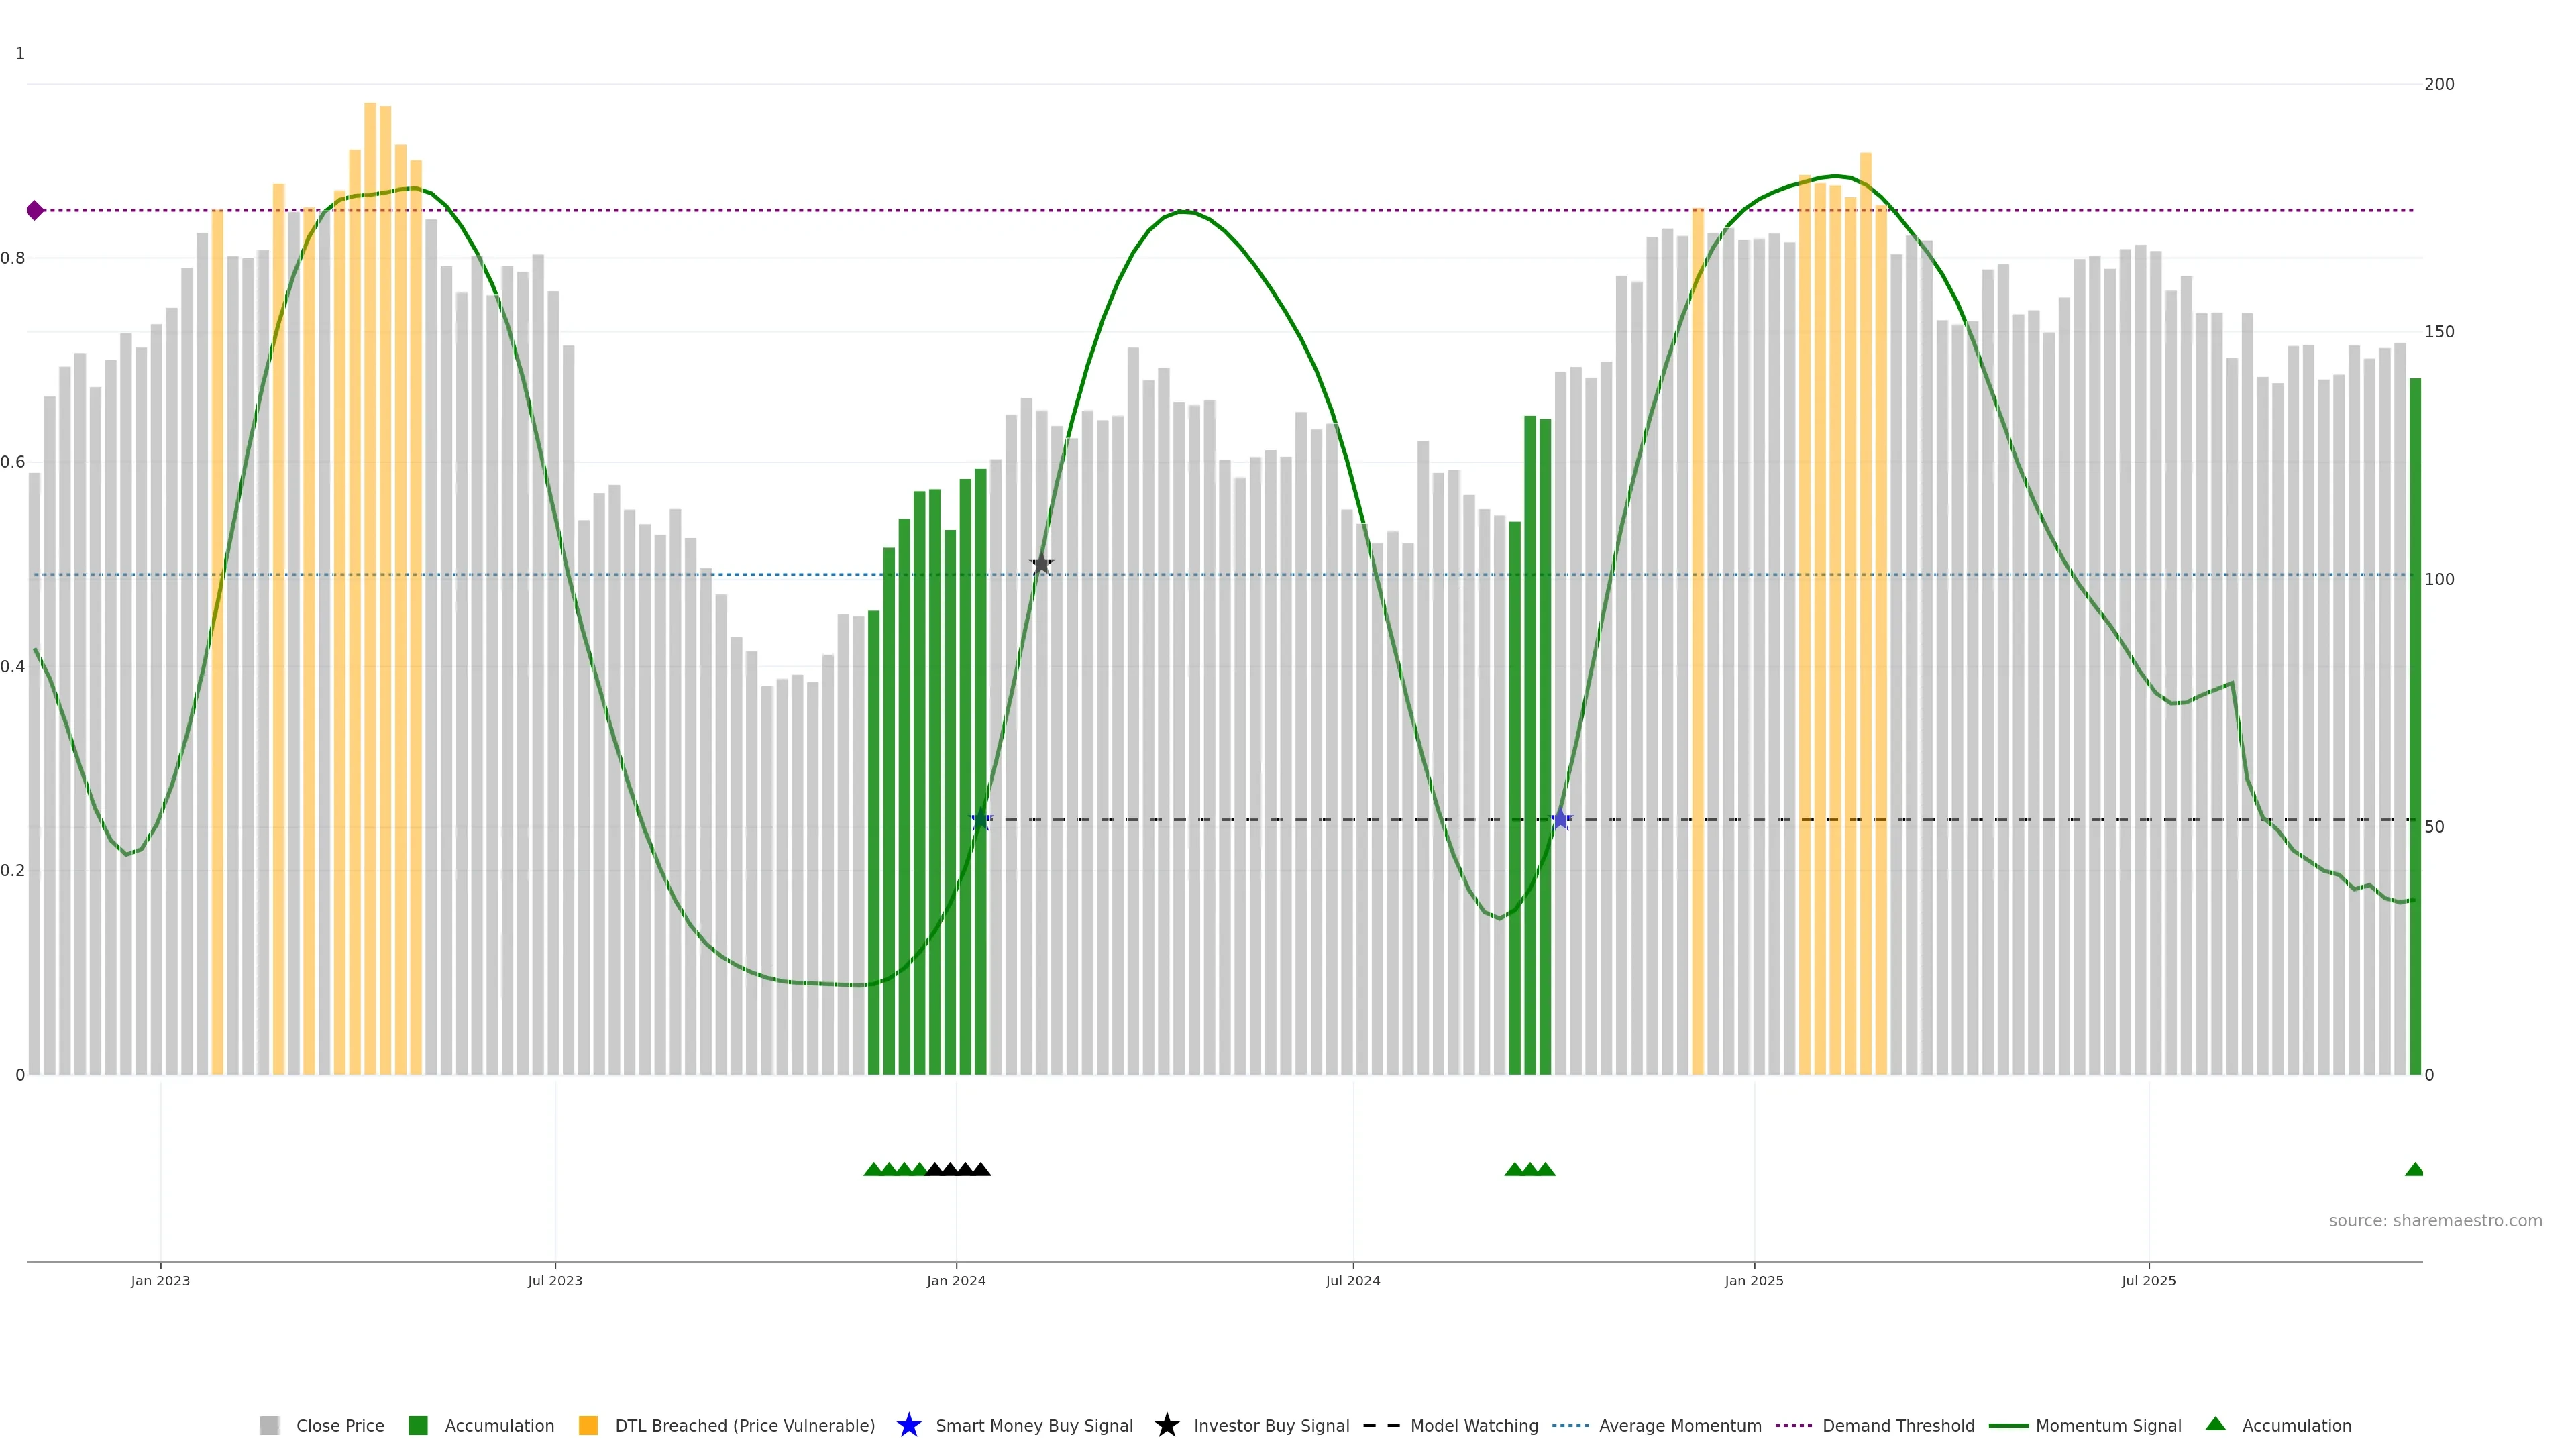
Task: Click the blue star near Jan 2024
Action: [981, 820]
